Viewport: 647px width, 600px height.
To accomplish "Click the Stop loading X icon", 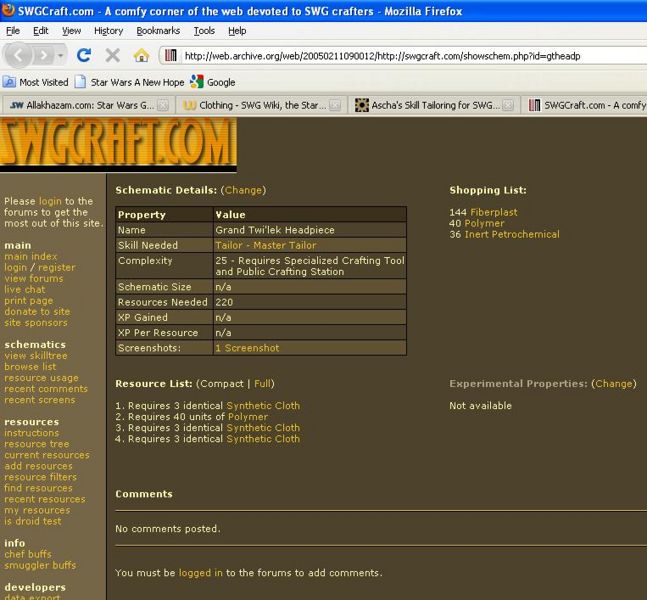I will tap(112, 55).
